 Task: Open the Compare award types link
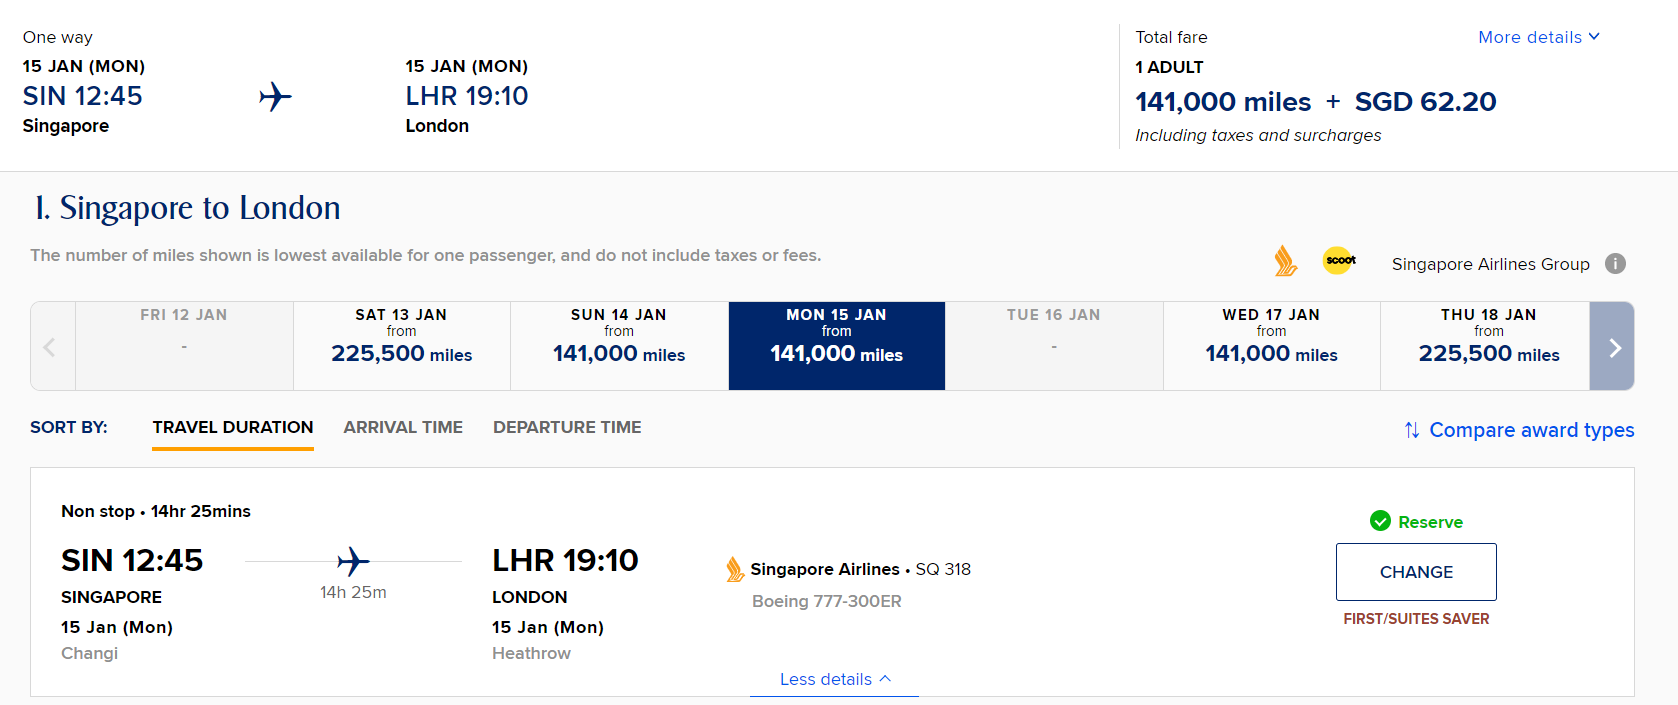tap(1531, 430)
